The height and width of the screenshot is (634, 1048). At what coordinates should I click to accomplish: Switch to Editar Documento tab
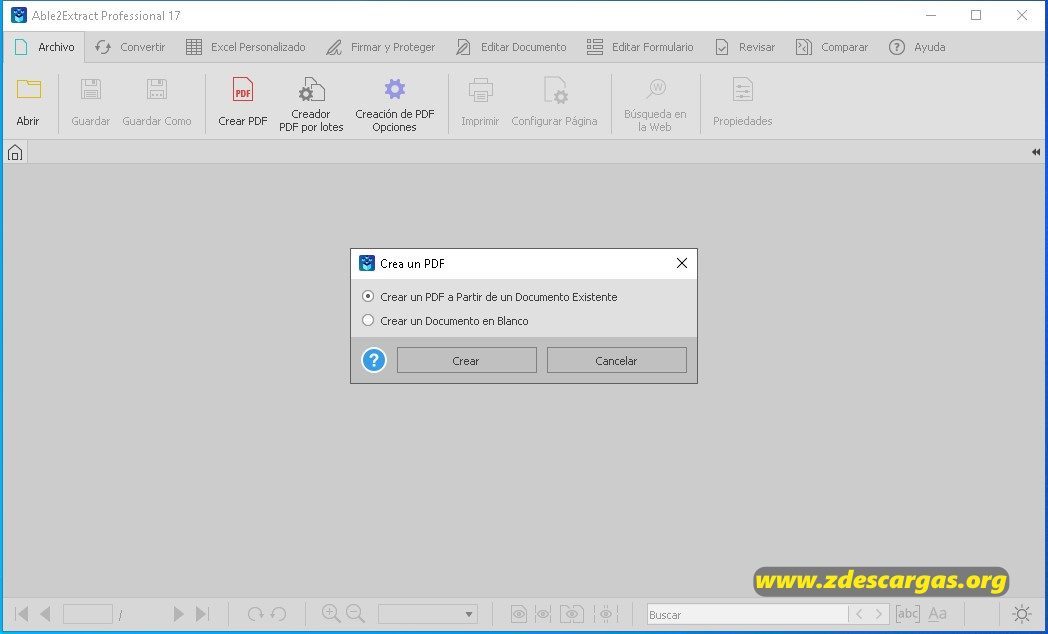pyautogui.click(x=511, y=47)
